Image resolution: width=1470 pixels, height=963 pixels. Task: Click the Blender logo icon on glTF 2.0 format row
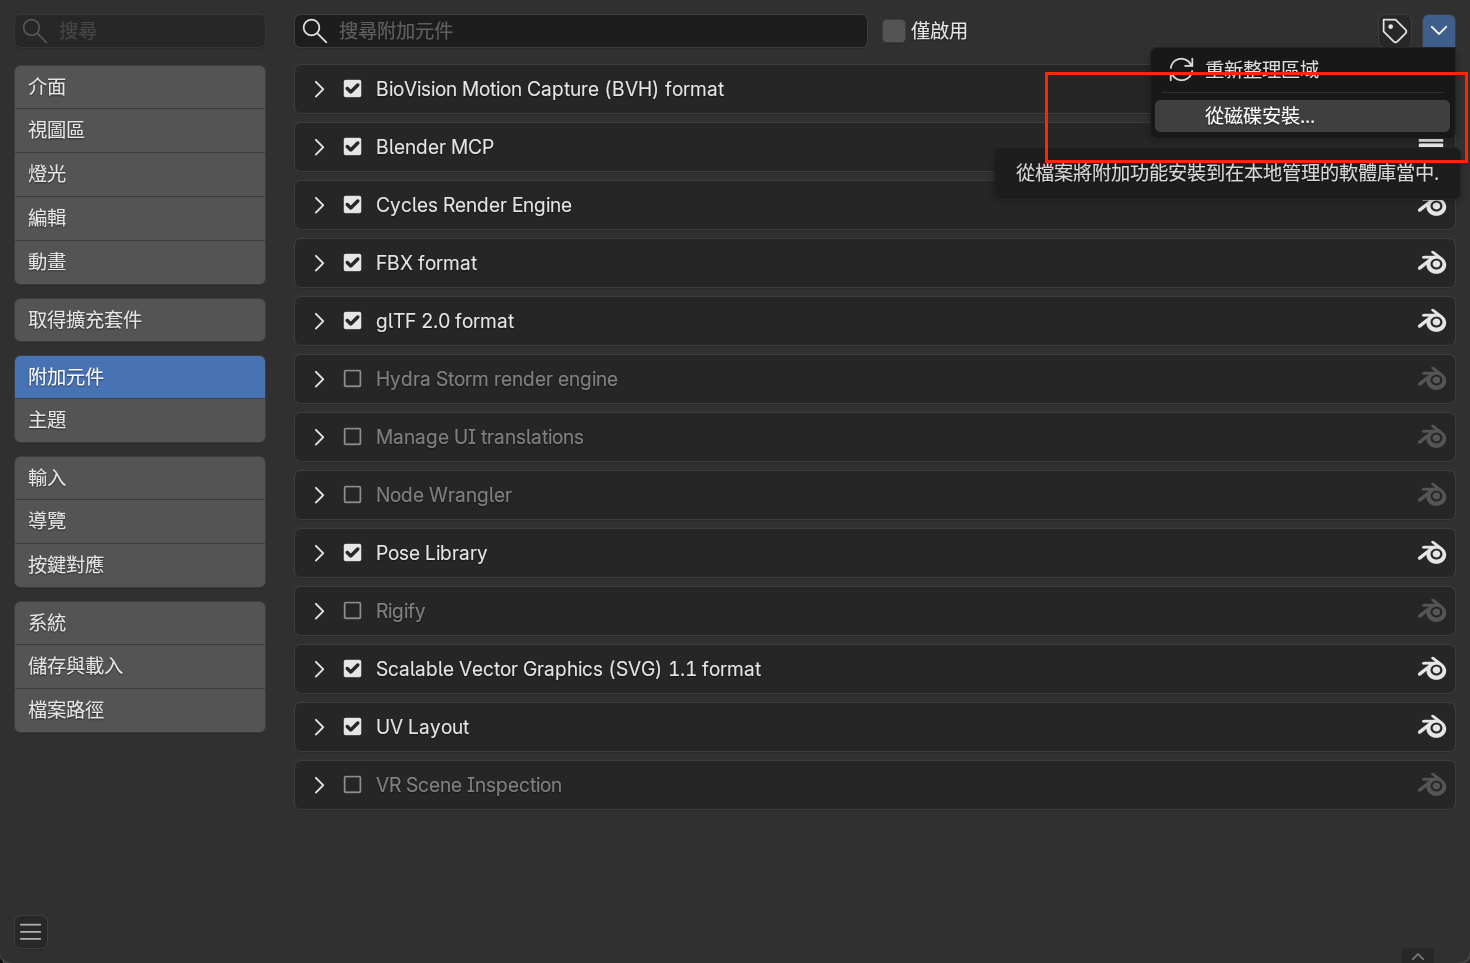pyautogui.click(x=1432, y=321)
